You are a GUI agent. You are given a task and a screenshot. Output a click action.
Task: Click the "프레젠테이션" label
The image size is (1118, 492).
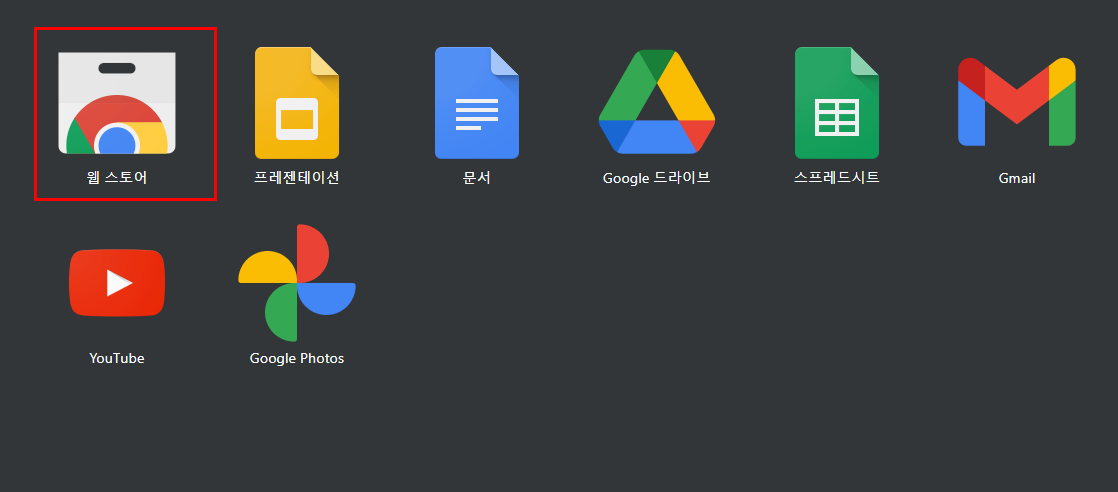click(297, 178)
